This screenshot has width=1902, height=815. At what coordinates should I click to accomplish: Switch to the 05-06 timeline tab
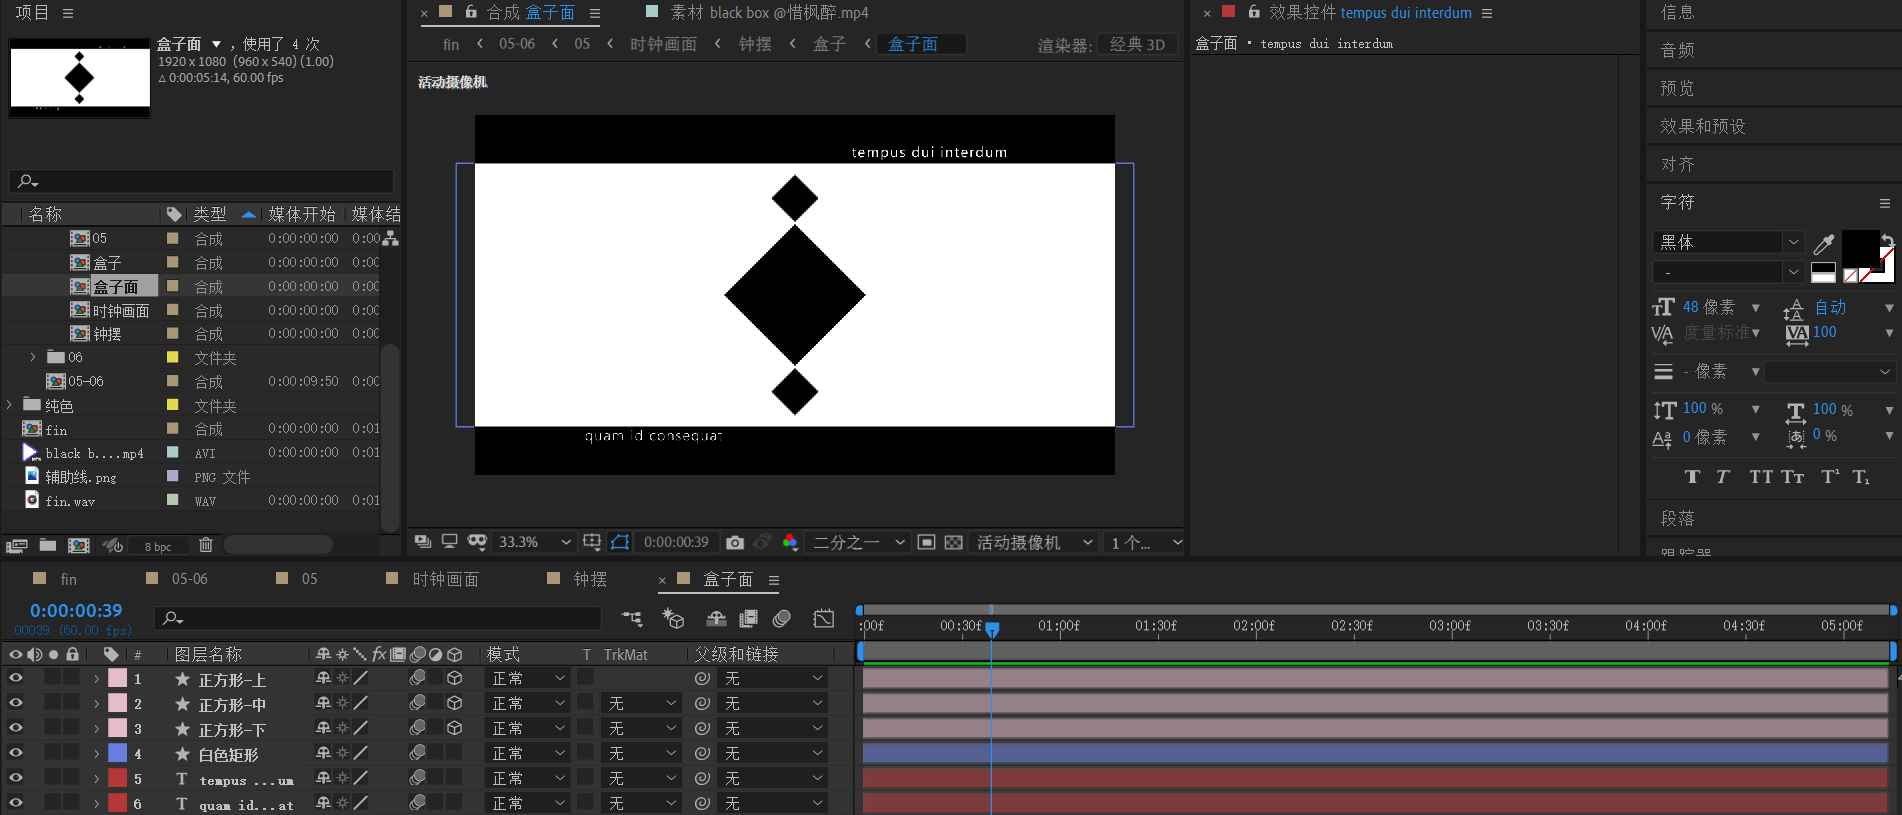[x=189, y=579]
